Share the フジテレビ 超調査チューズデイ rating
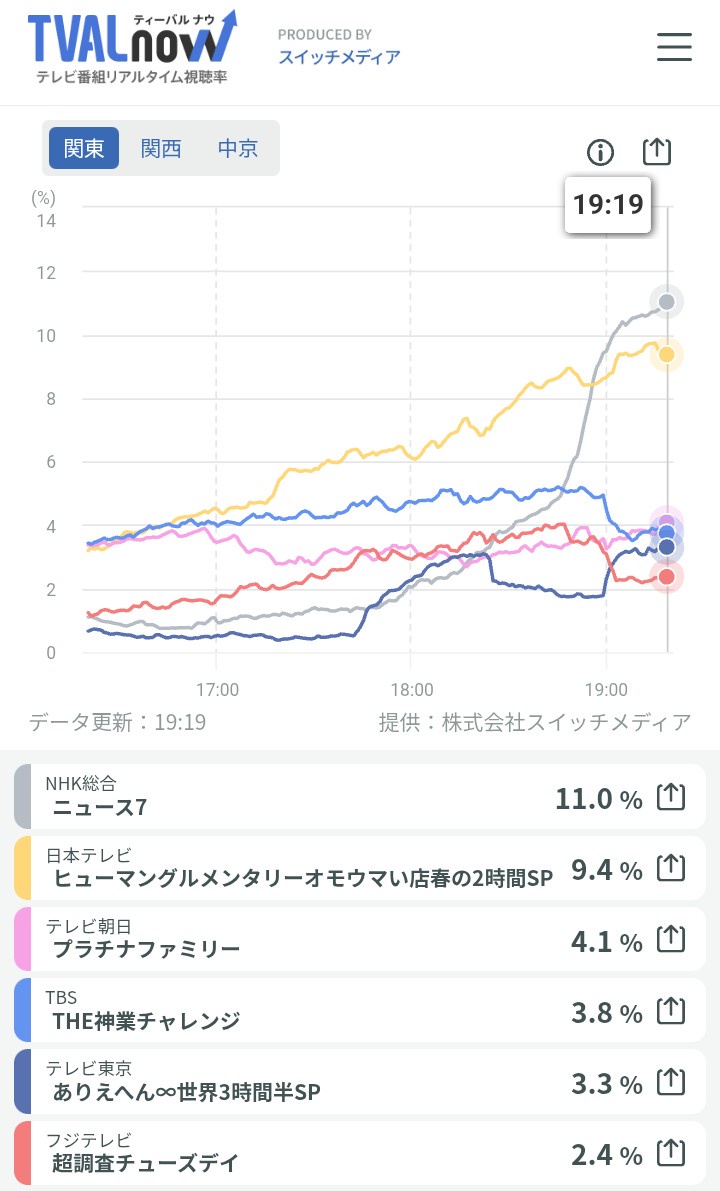720x1191 pixels. 671,1155
